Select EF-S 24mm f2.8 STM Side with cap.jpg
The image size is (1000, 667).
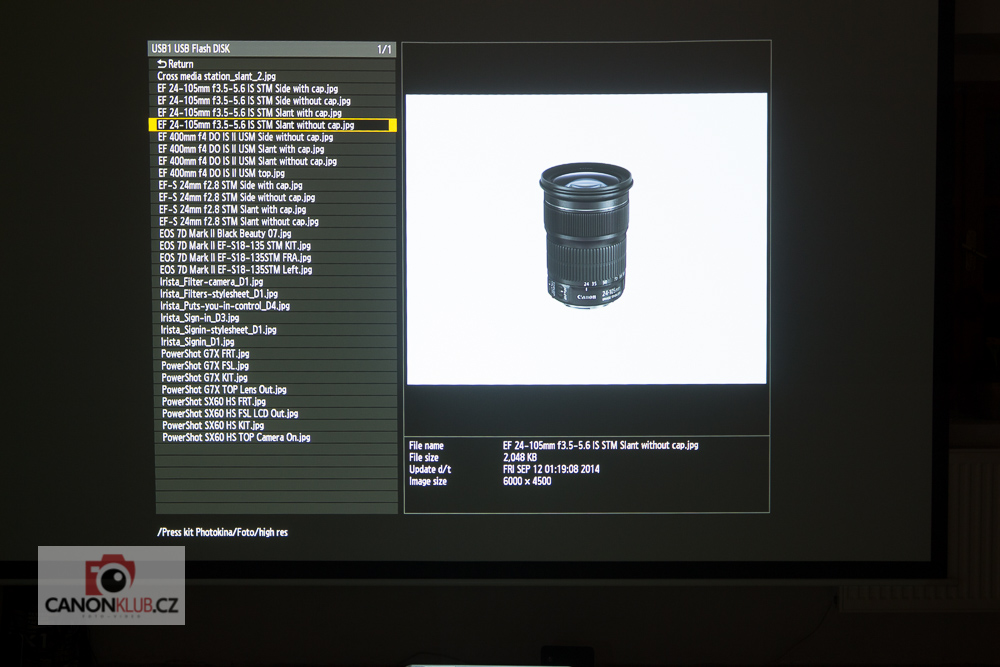point(230,185)
